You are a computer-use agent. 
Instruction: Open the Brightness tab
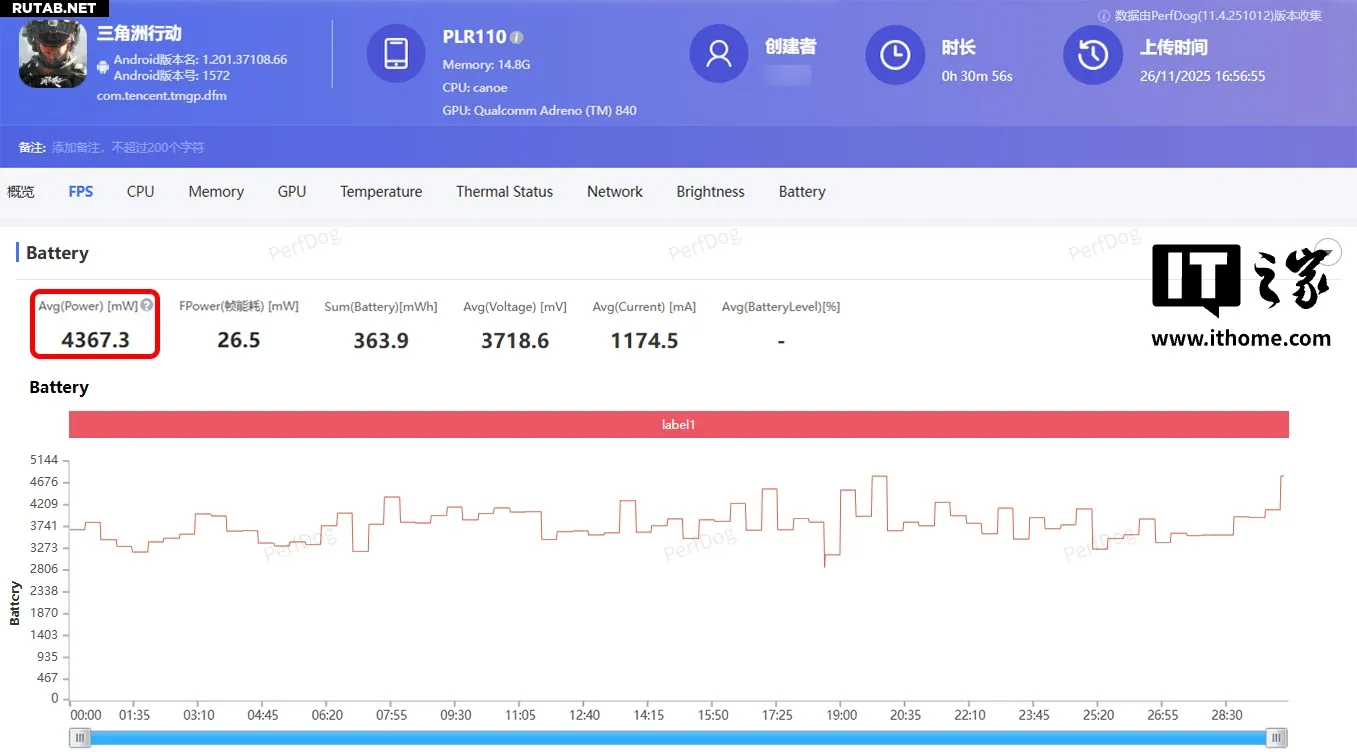click(710, 192)
